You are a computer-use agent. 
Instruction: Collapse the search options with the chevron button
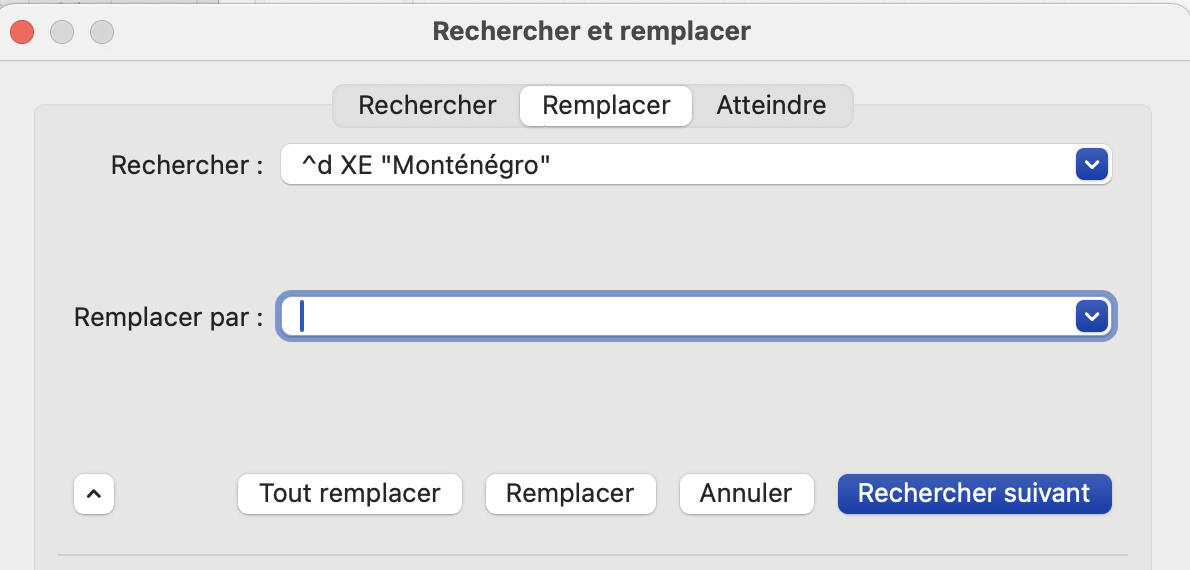pos(94,494)
